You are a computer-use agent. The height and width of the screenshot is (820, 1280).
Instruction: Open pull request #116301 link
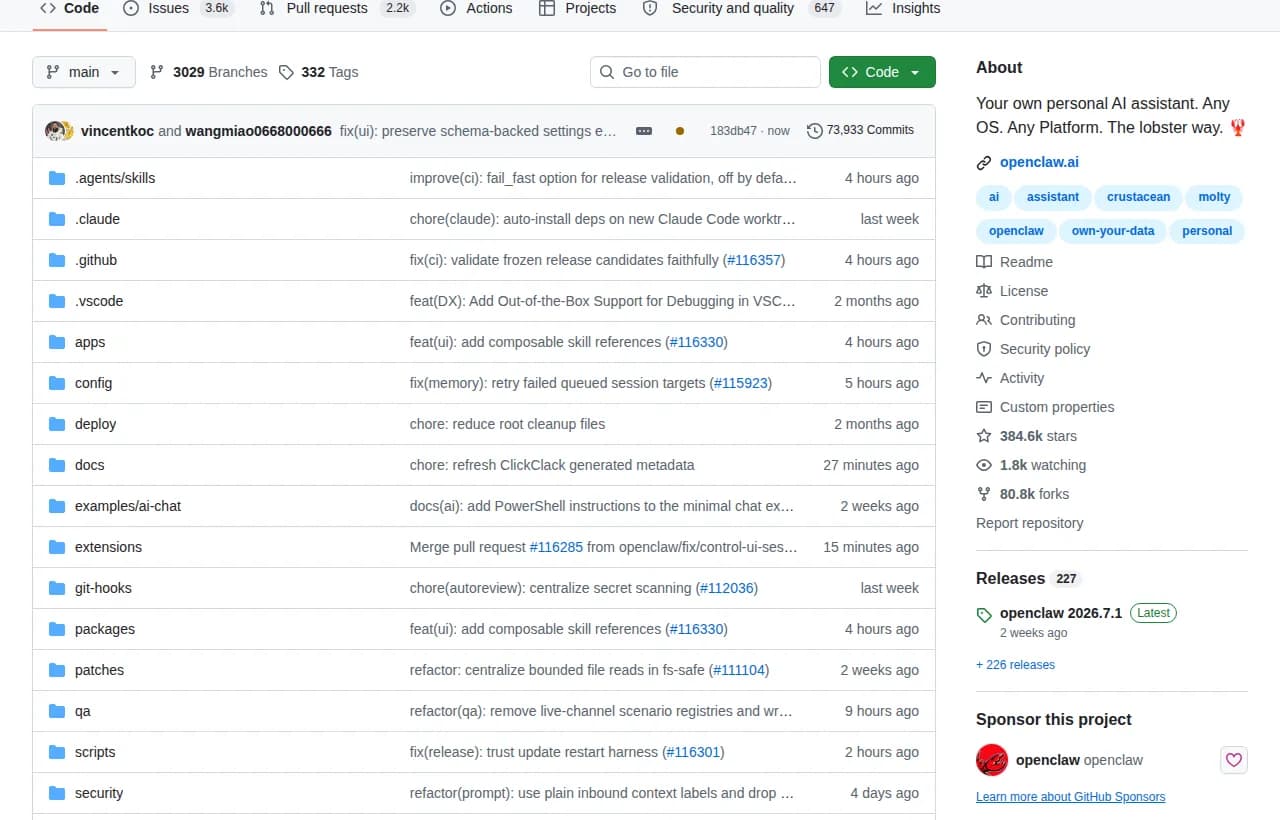693,752
